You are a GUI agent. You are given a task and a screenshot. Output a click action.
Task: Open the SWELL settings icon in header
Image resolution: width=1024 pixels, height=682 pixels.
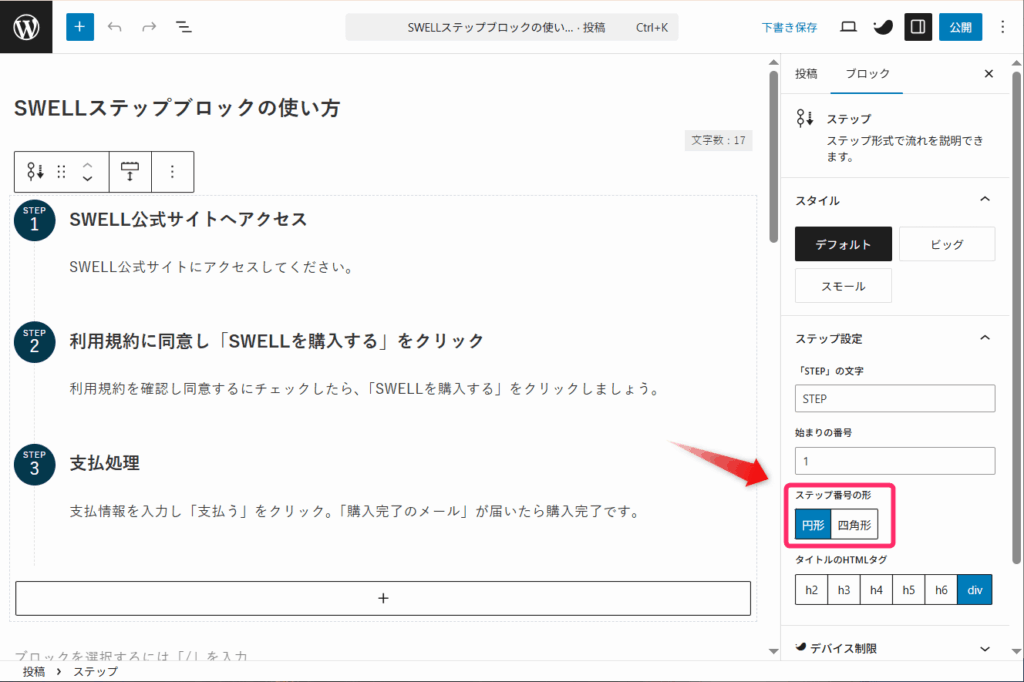pos(883,27)
